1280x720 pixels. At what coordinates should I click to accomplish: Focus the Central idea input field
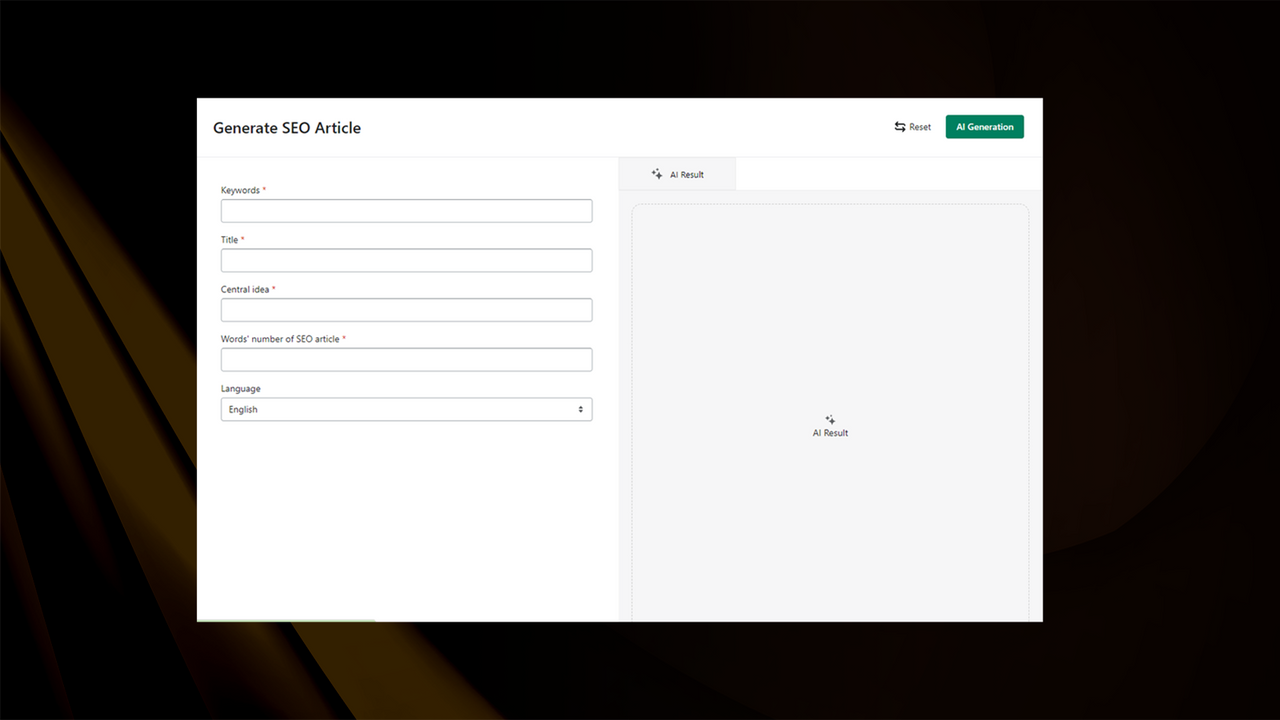[x=406, y=310]
